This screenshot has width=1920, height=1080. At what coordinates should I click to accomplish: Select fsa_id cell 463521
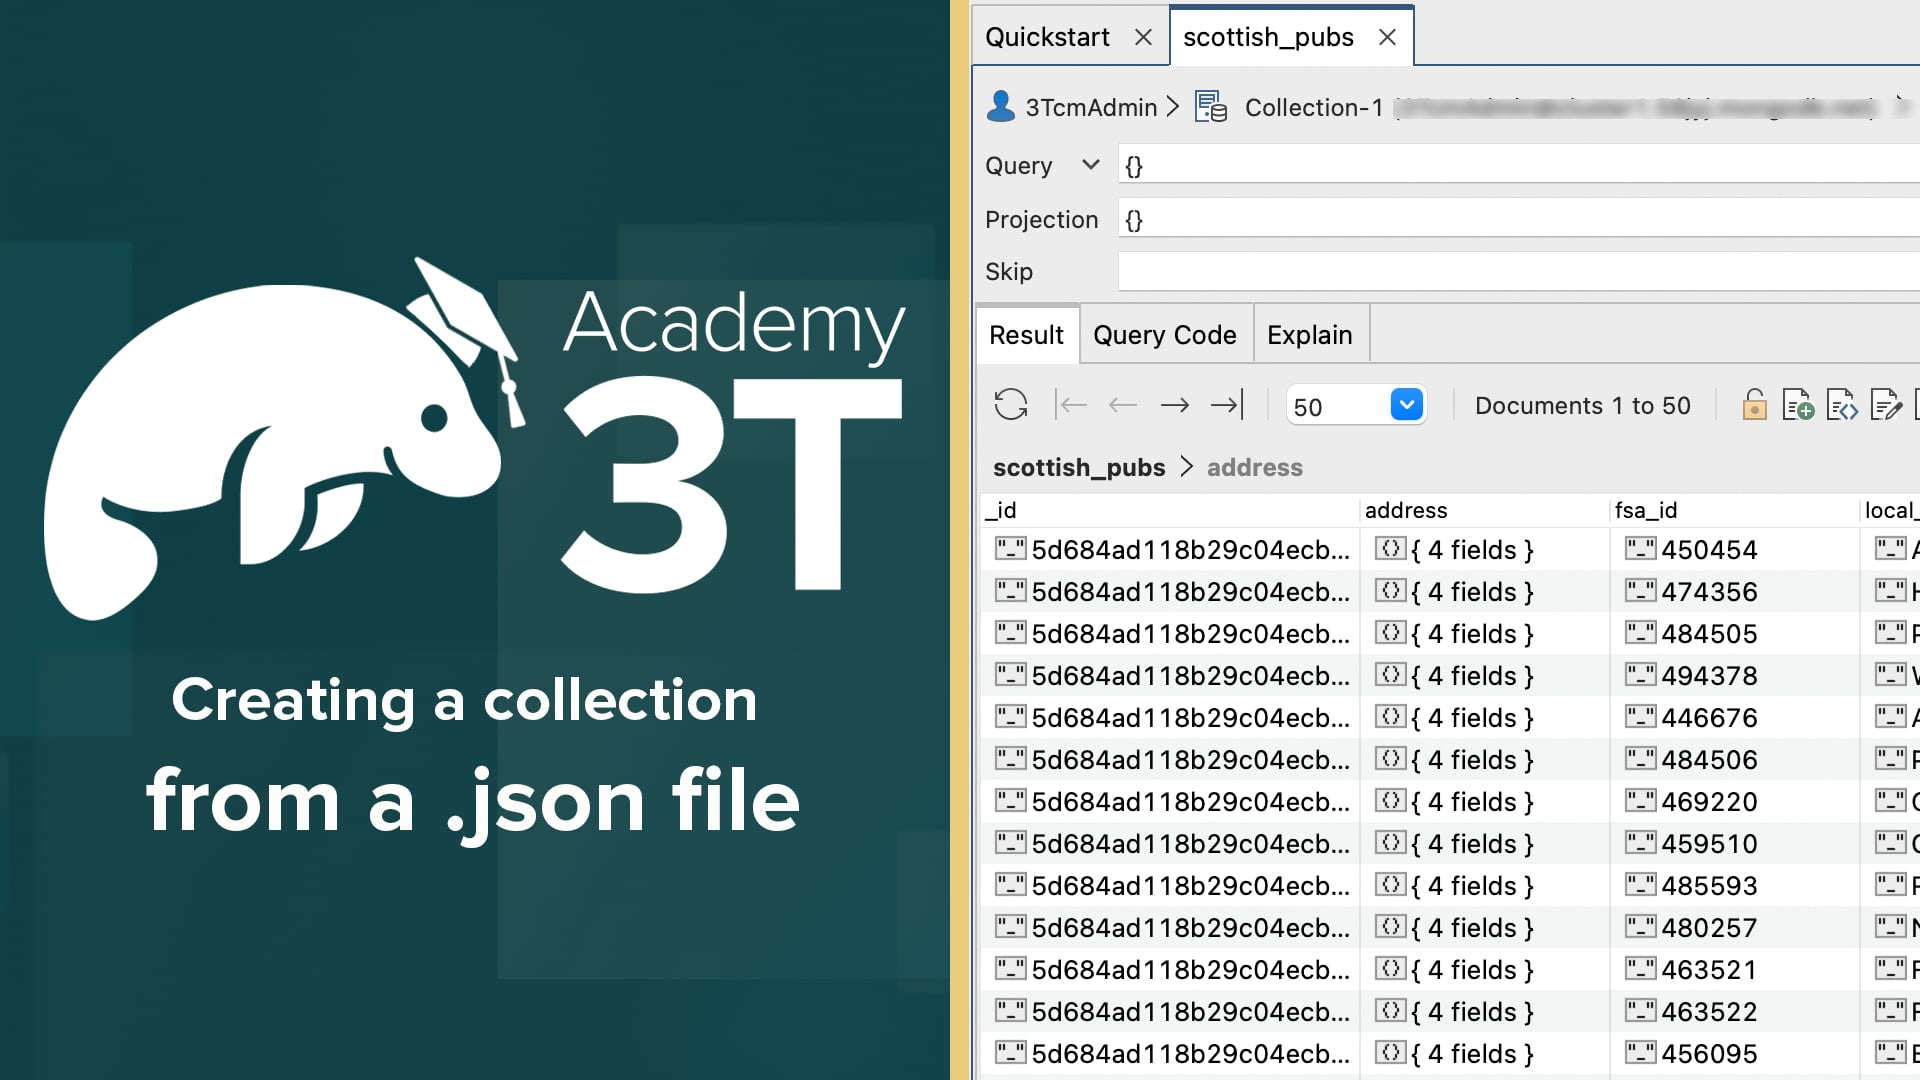[x=1734, y=969]
